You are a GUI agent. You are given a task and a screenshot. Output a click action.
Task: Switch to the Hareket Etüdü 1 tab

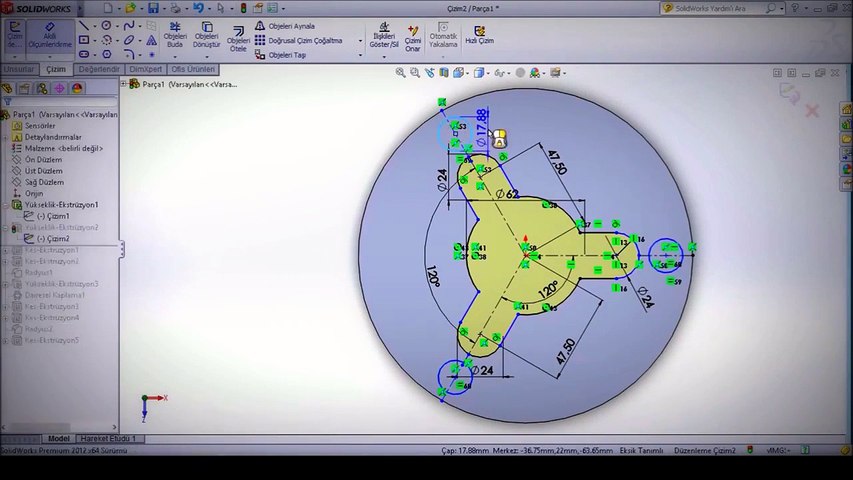(108, 438)
